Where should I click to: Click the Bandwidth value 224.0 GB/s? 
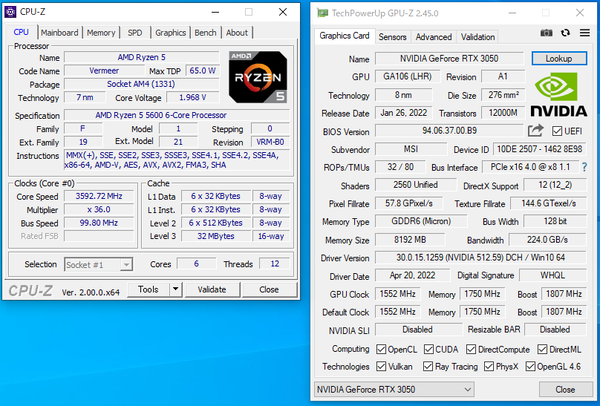[548, 240]
